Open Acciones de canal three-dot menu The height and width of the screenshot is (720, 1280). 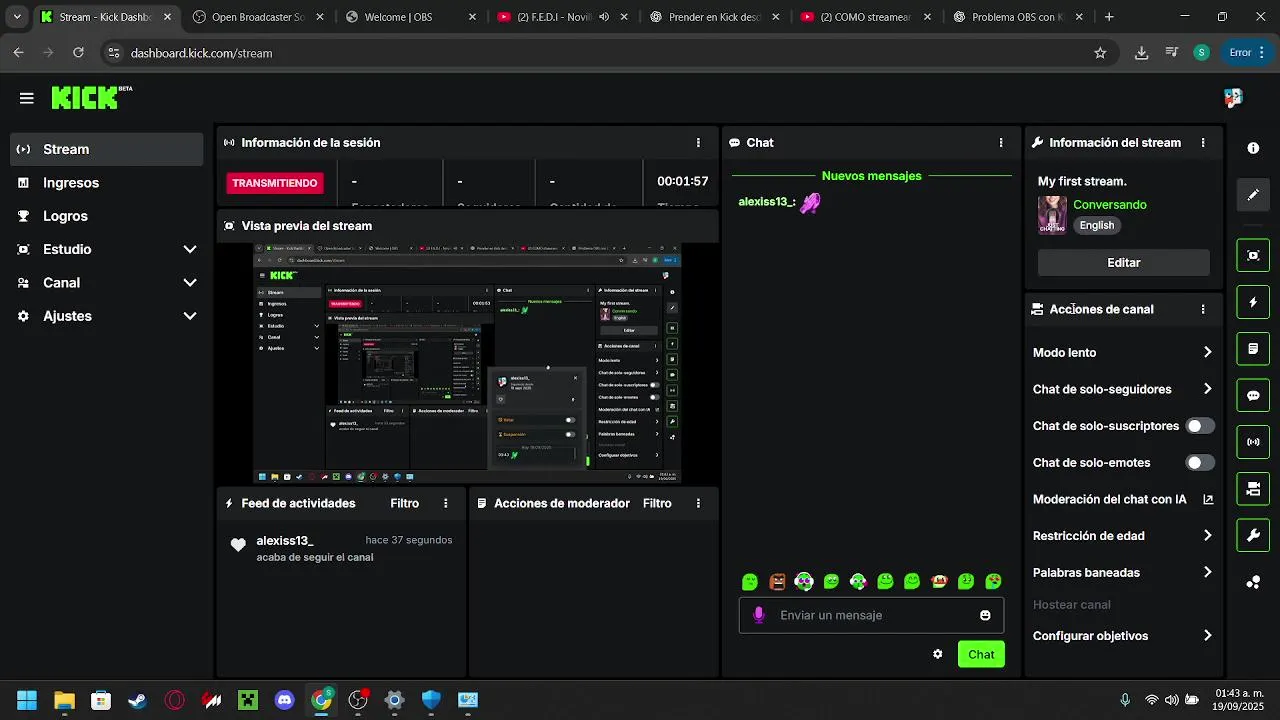coord(1203,310)
